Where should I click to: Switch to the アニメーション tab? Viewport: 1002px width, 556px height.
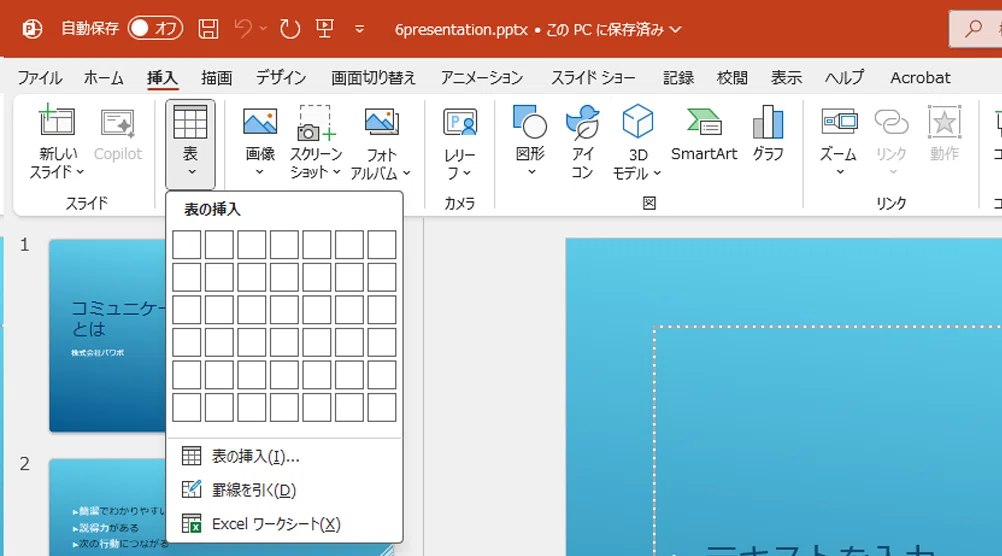coord(482,78)
